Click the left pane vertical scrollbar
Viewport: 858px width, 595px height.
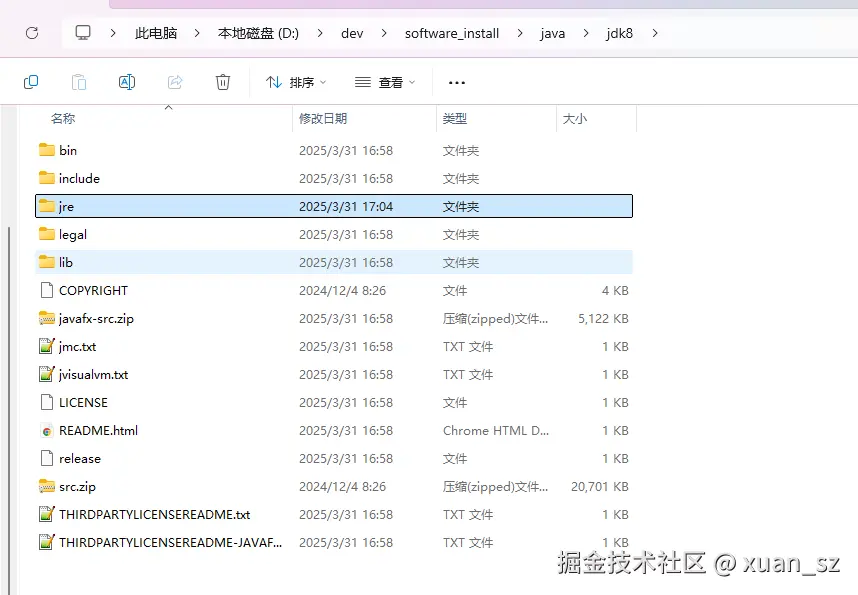point(9,411)
